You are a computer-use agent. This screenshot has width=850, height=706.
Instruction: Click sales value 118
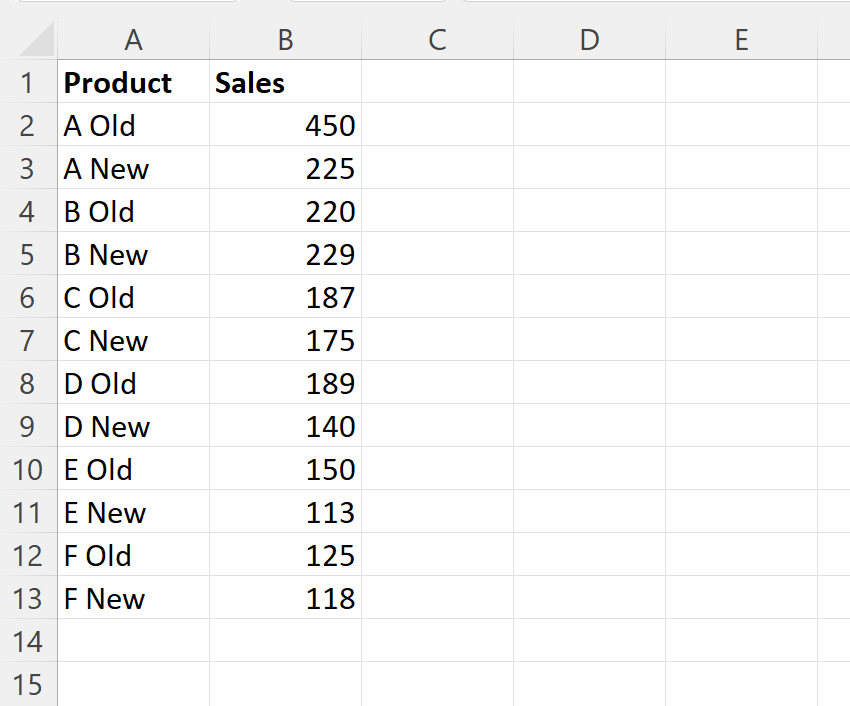286,598
